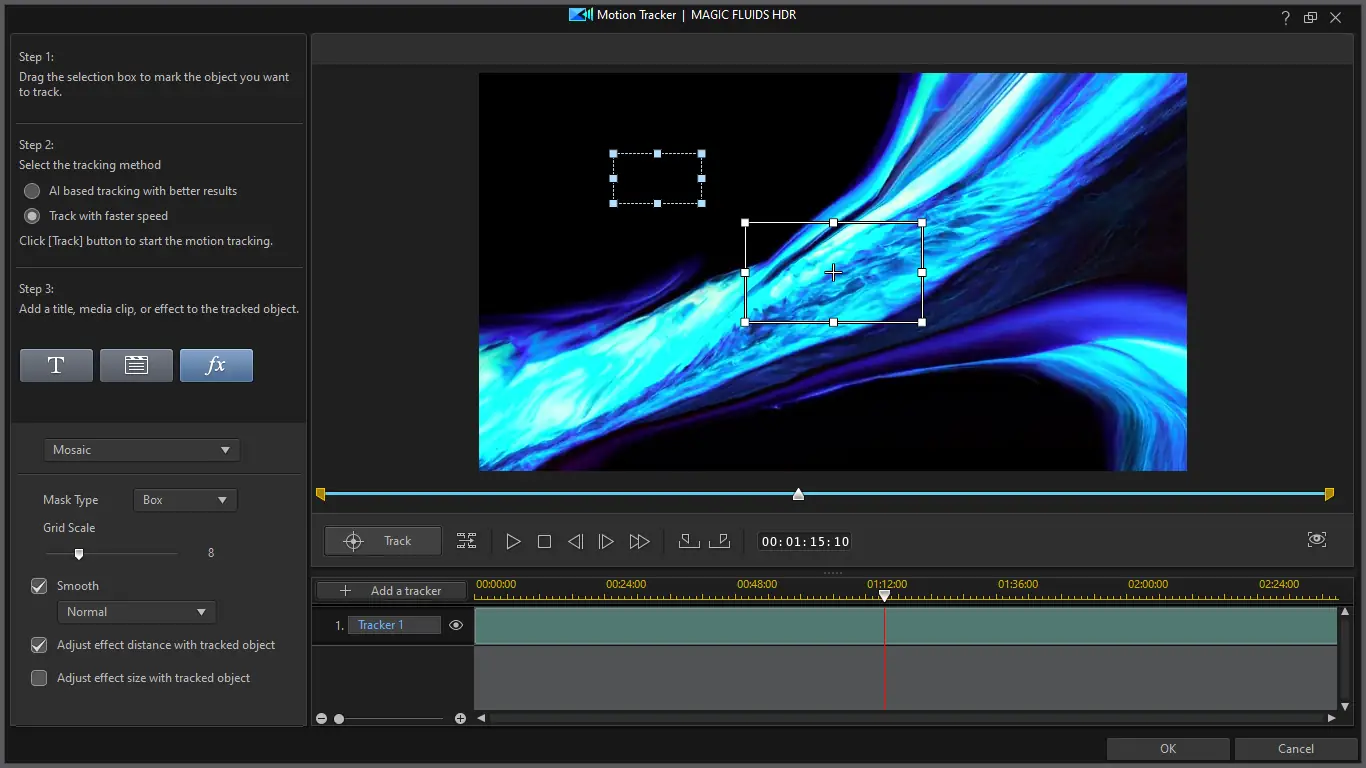Add a media clip to tracked object
Viewport: 1366px width, 768px height.
click(x=136, y=365)
